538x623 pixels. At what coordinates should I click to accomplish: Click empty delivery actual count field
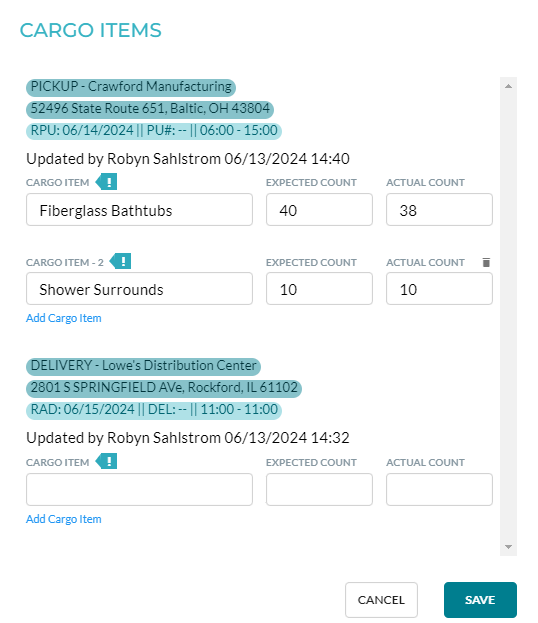point(439,490)
